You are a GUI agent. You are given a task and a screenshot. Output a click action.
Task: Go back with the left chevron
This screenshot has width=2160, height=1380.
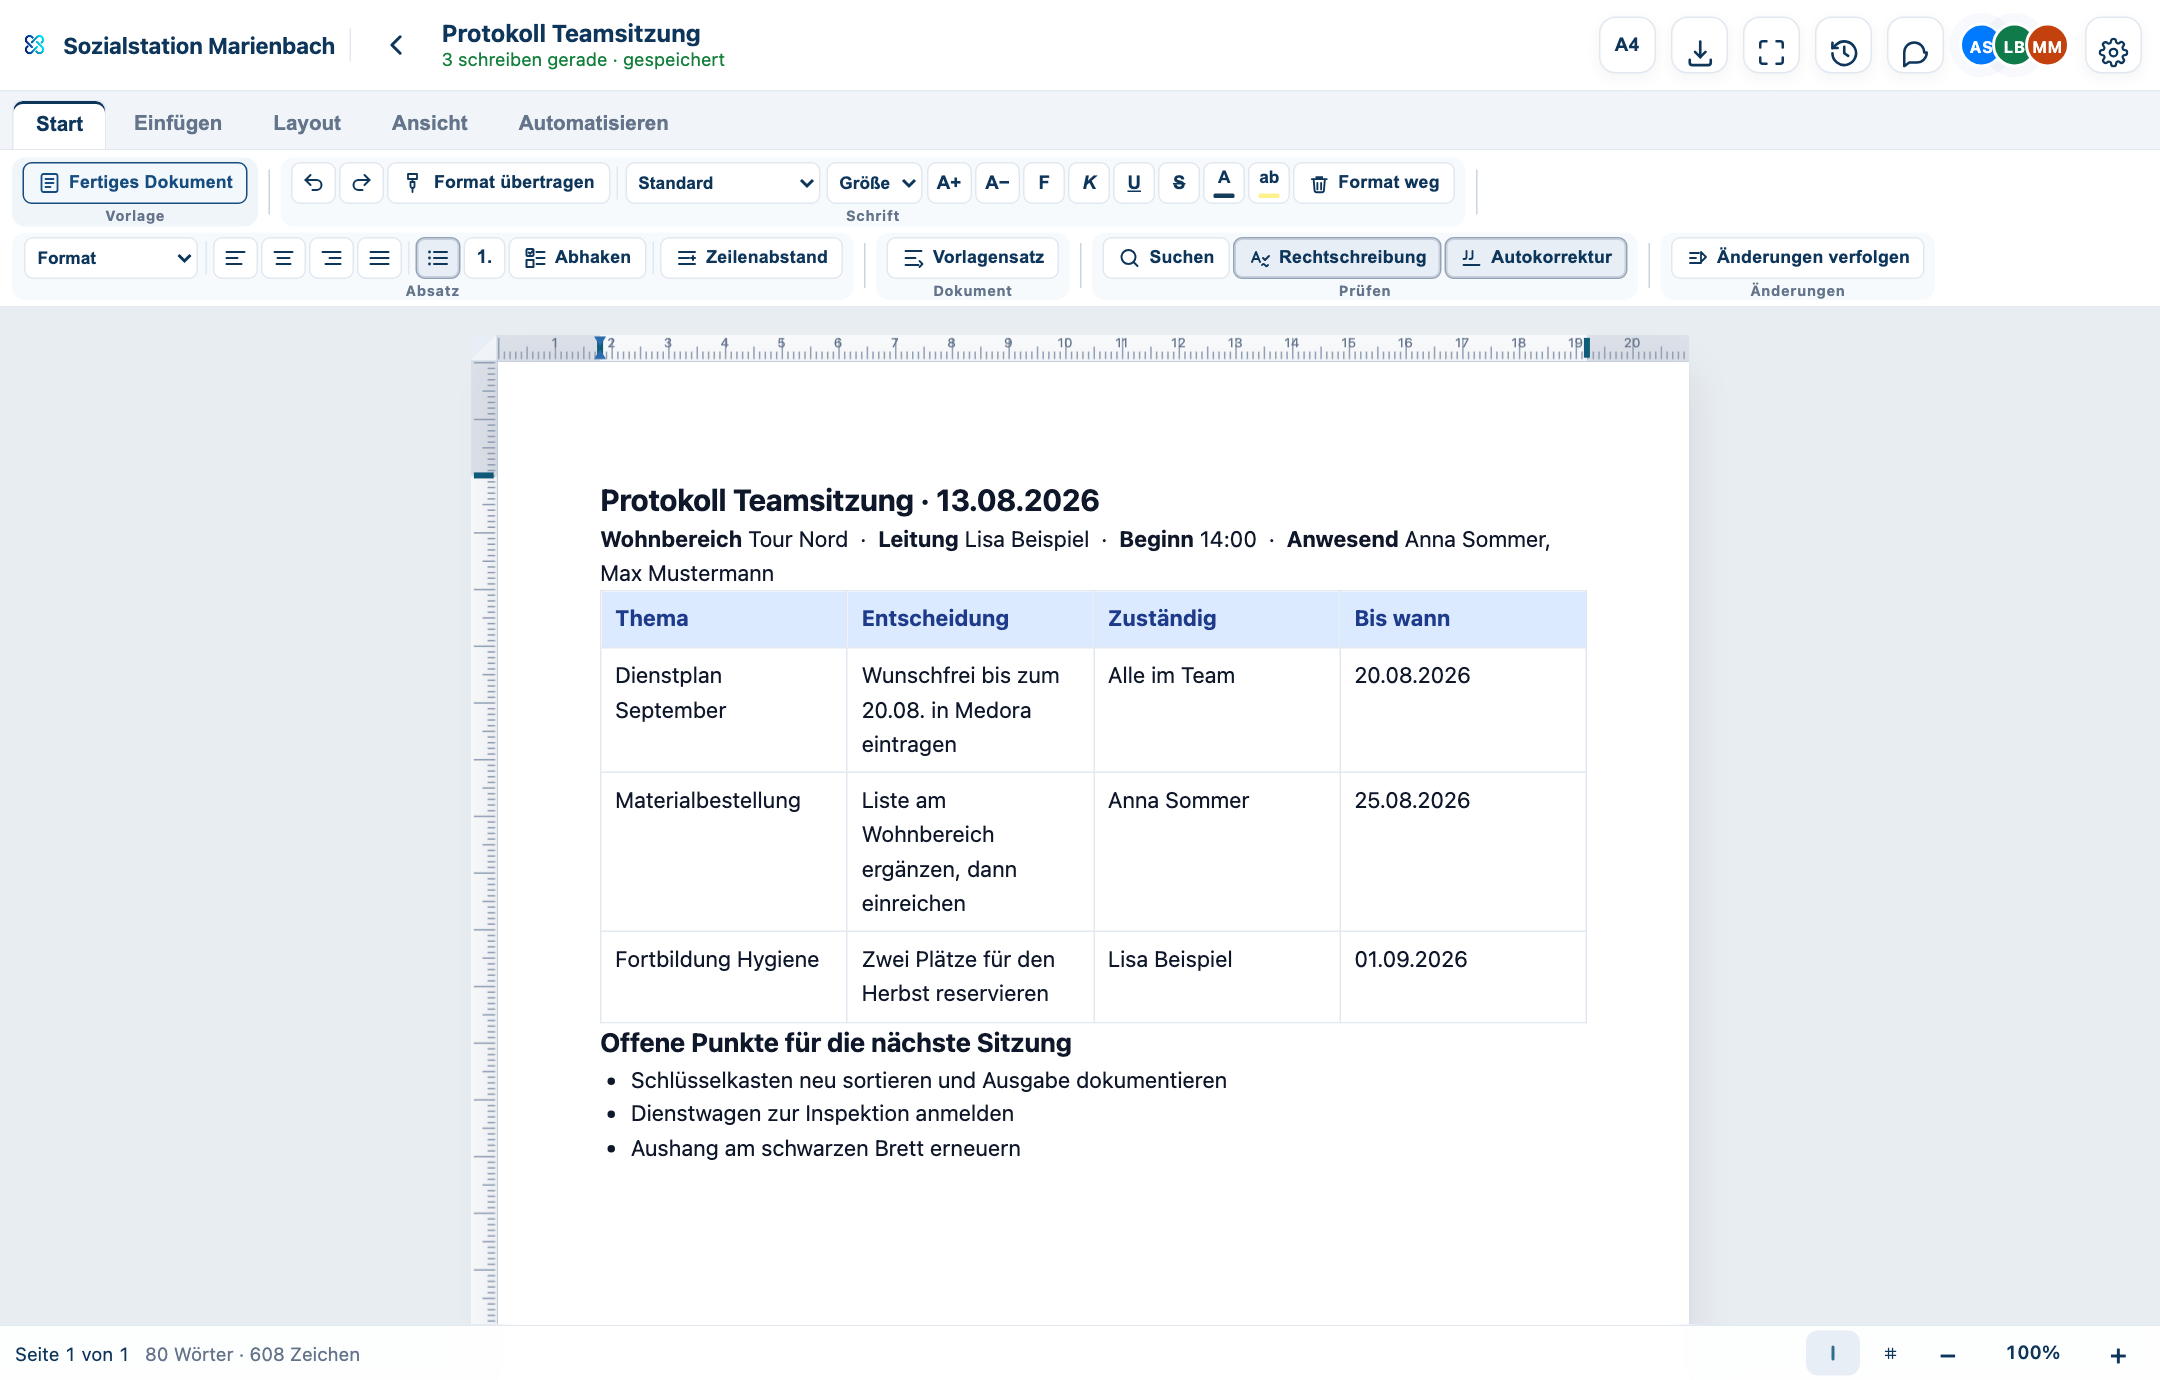(396, 45)
